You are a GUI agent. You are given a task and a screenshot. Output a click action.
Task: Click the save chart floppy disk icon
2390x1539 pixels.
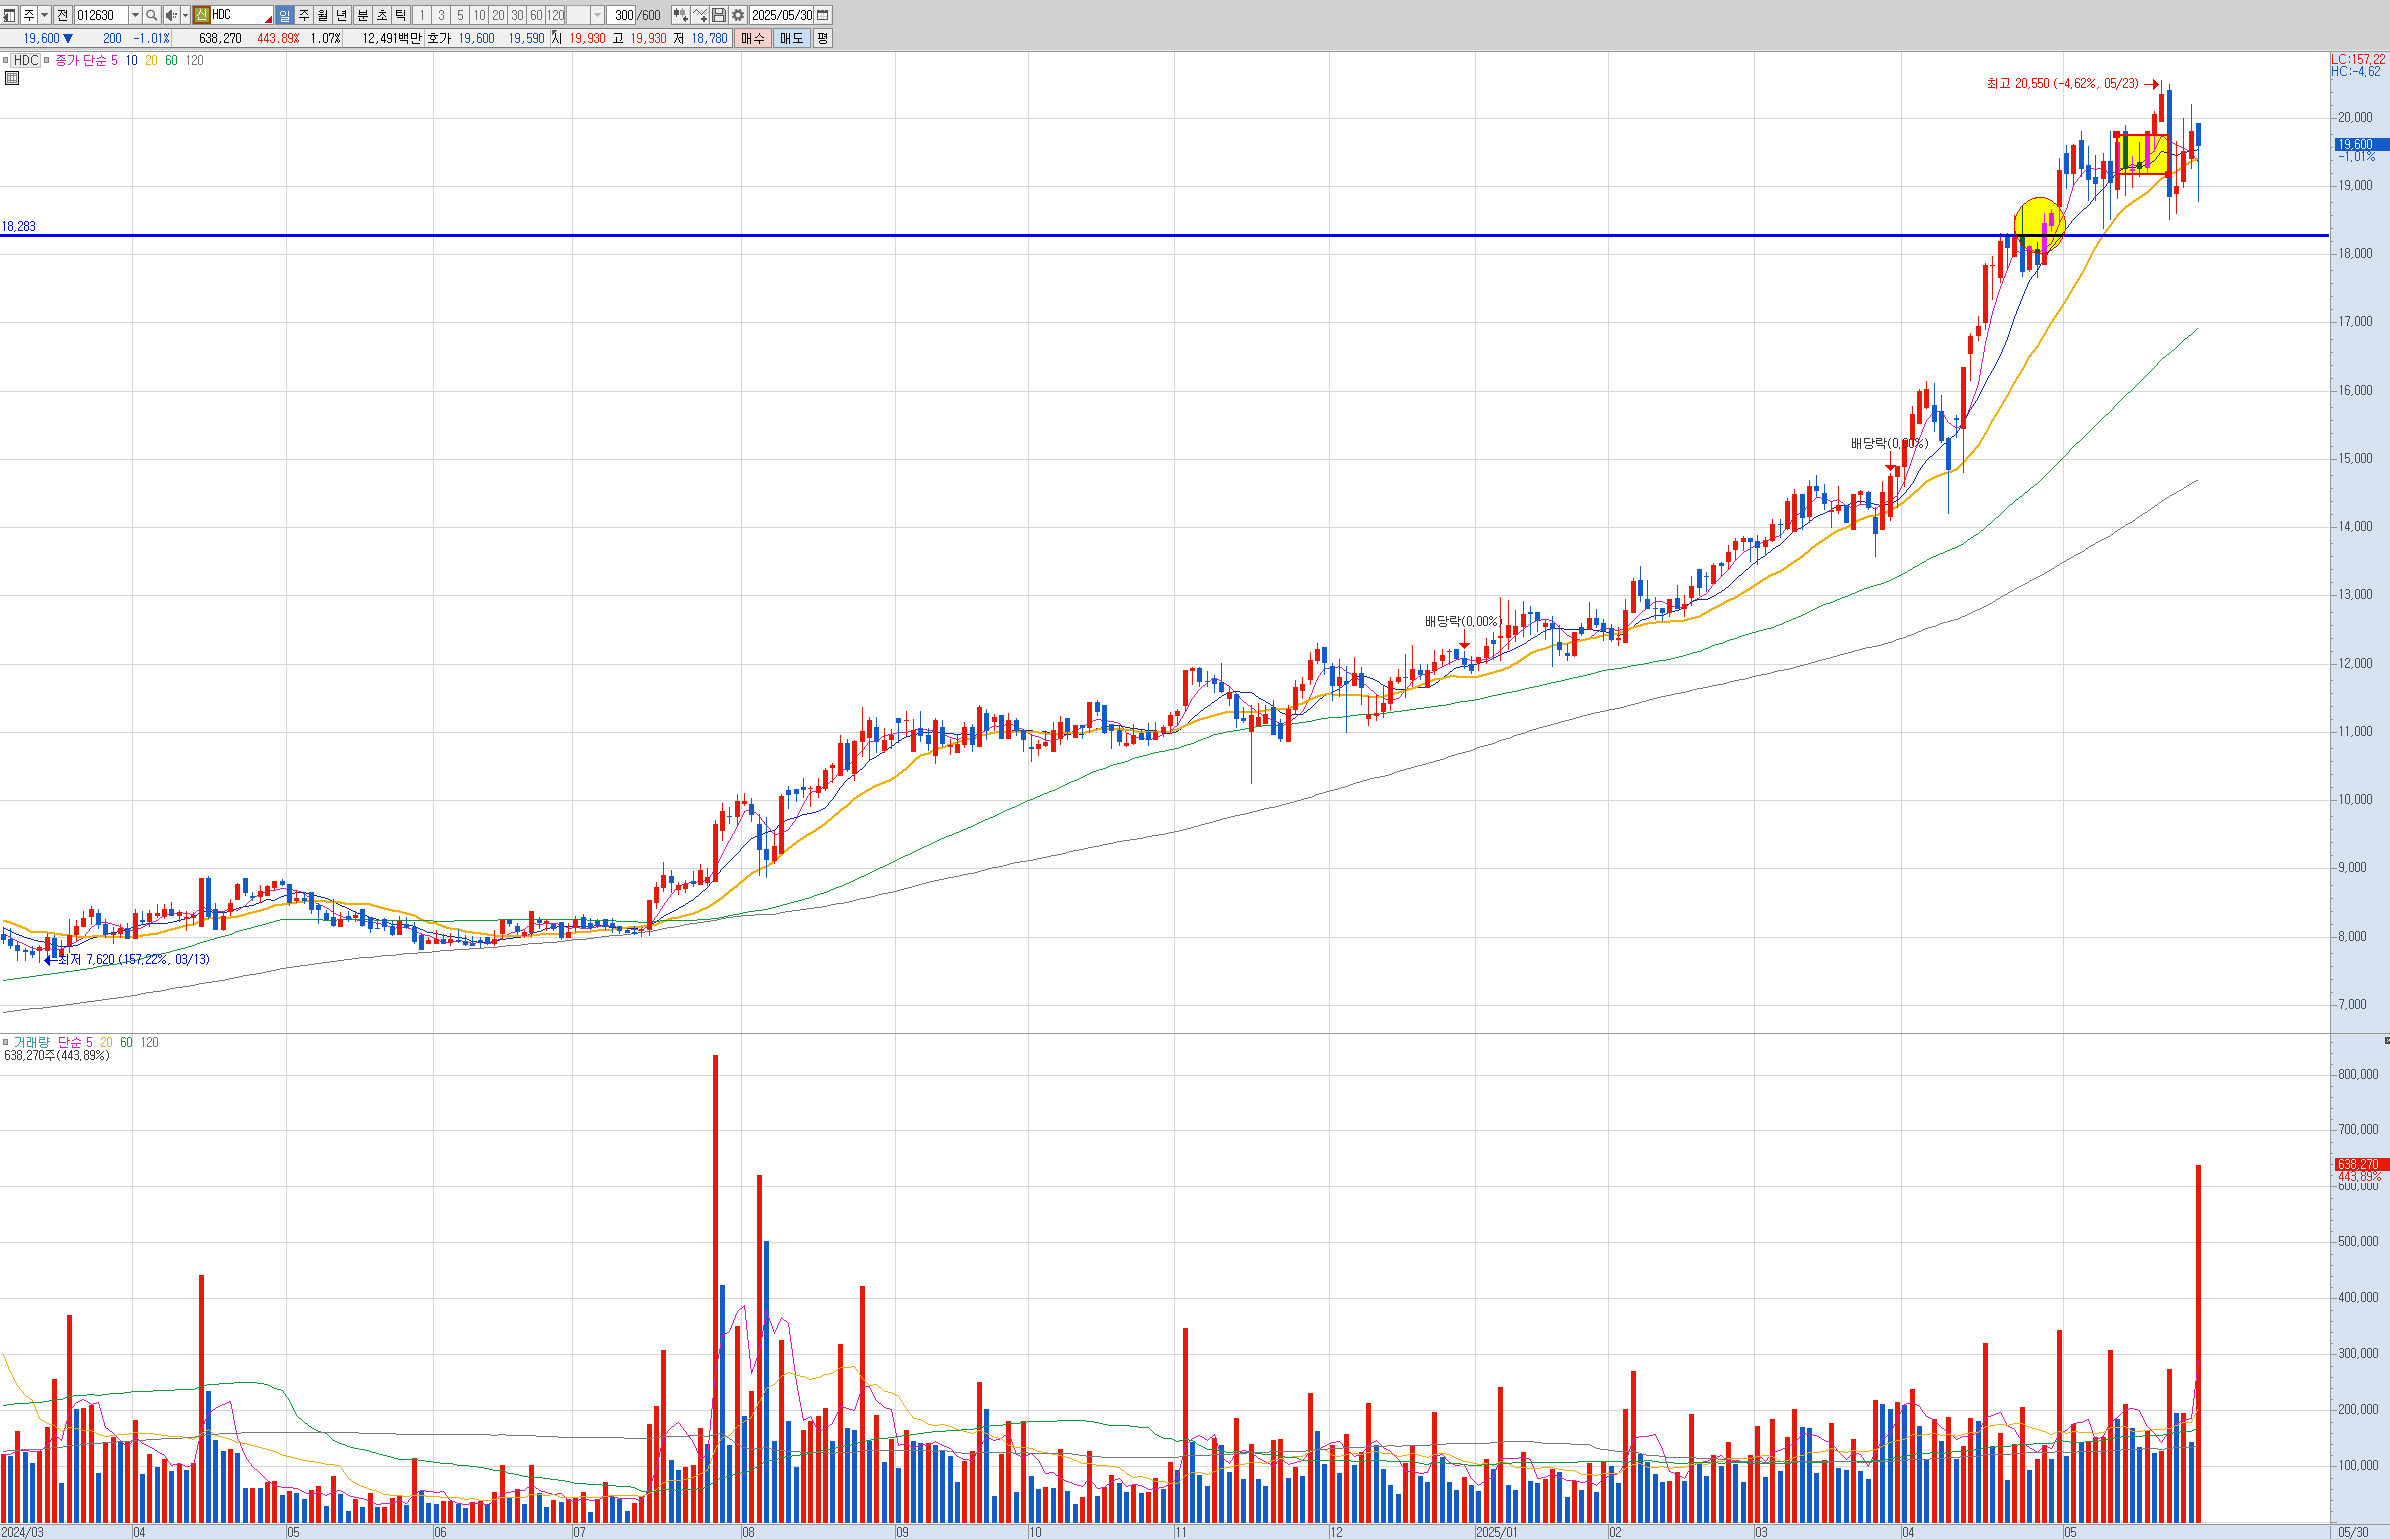click(718, 15)
